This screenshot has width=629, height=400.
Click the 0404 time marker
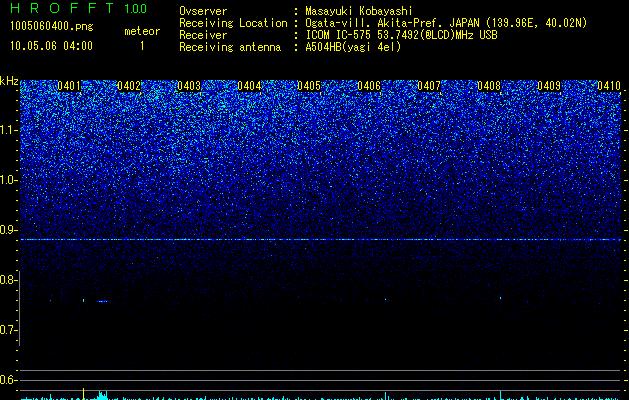[249, 86]
